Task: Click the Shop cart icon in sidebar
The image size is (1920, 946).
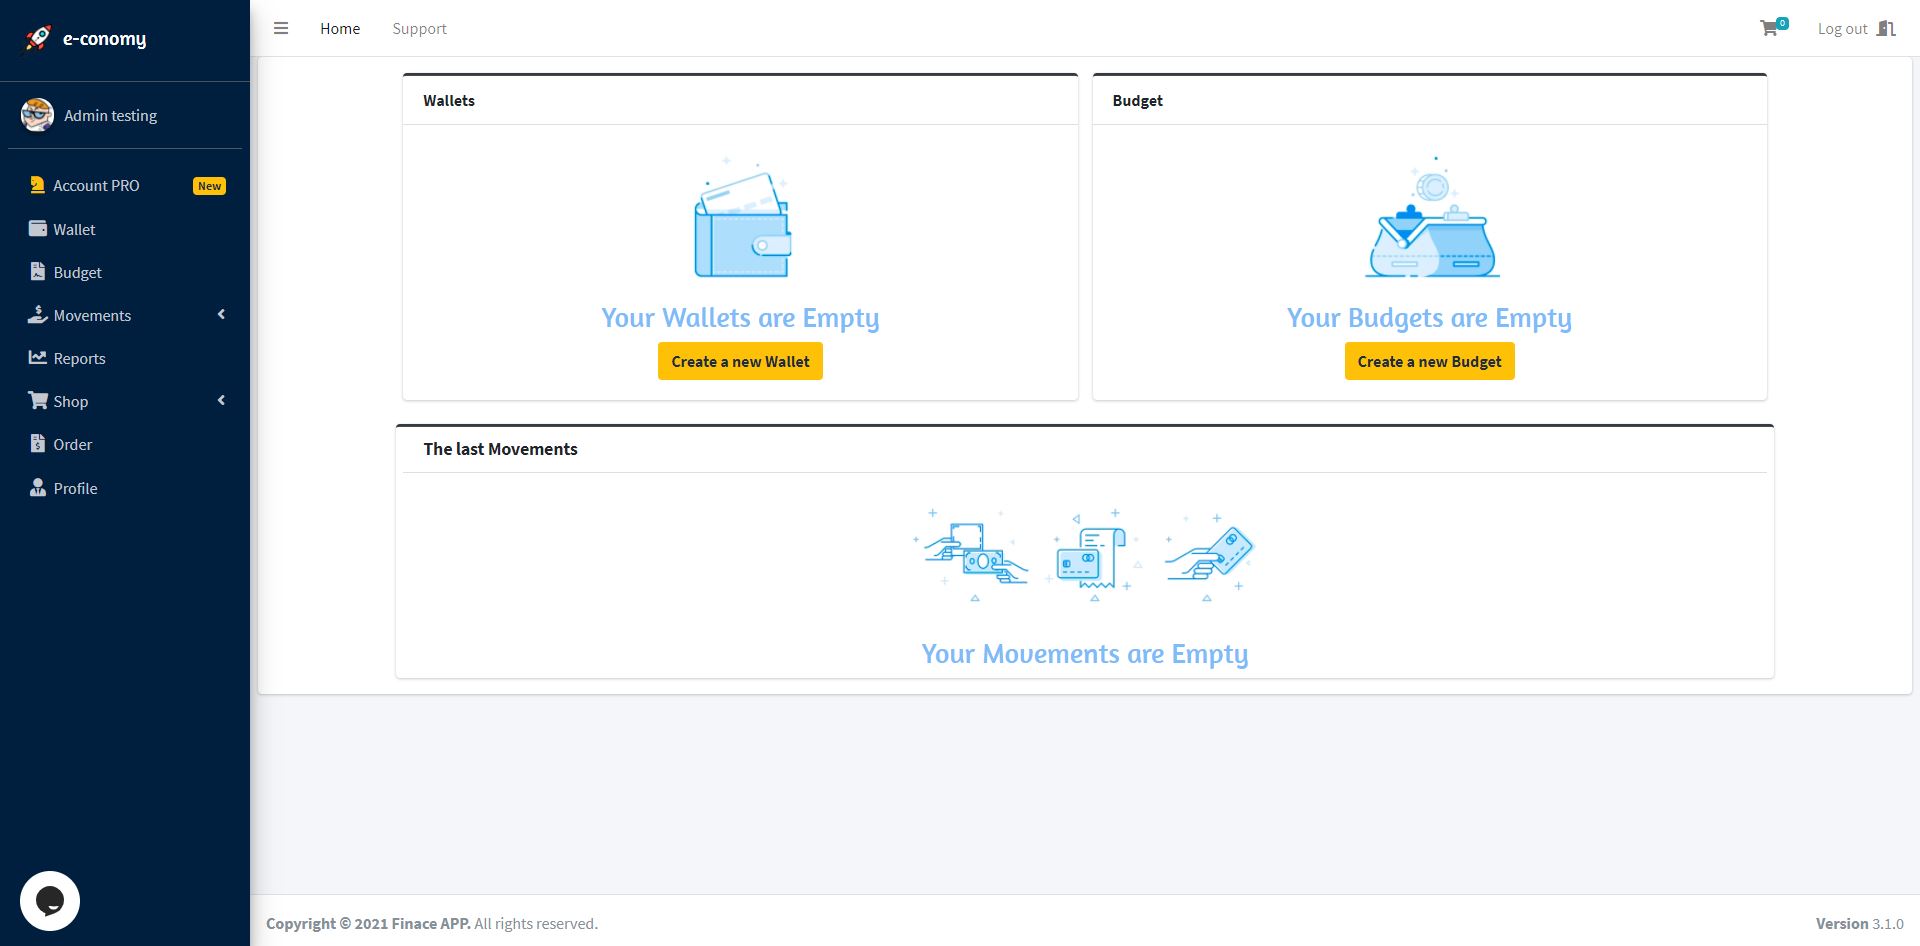Action: coord(38,400)
